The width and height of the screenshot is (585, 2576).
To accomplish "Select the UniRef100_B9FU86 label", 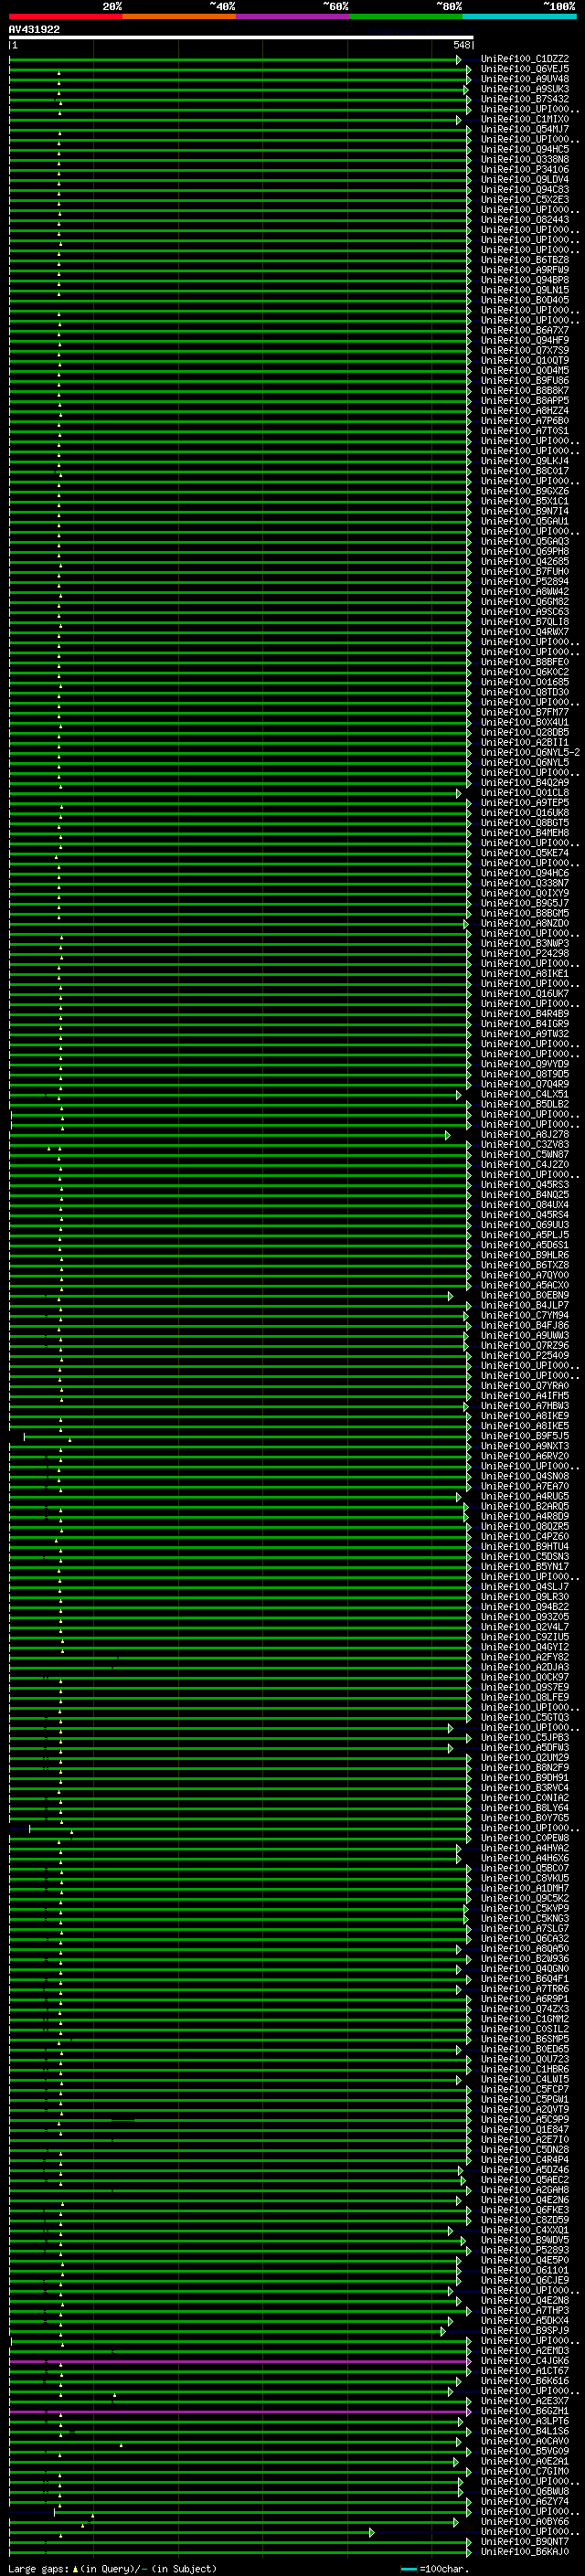I will coord(525,380).
